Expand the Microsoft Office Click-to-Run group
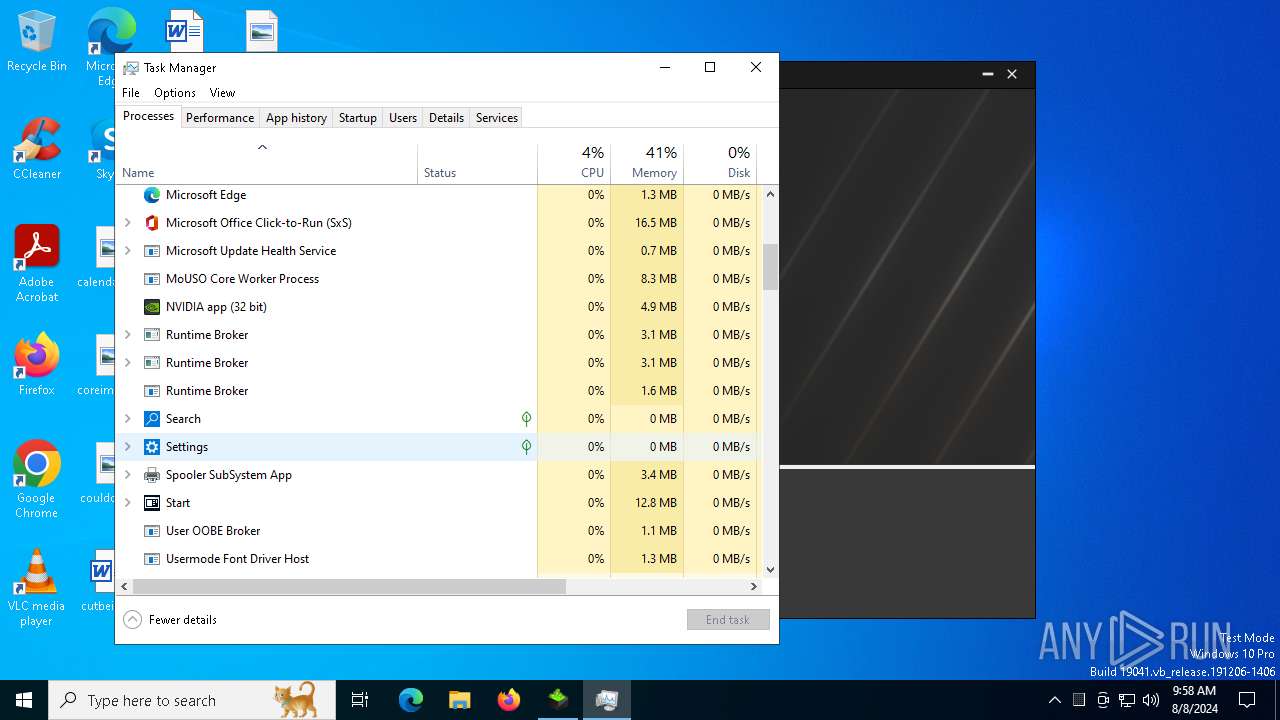The height and width of the screenshot is (720, 1280). 127,223
